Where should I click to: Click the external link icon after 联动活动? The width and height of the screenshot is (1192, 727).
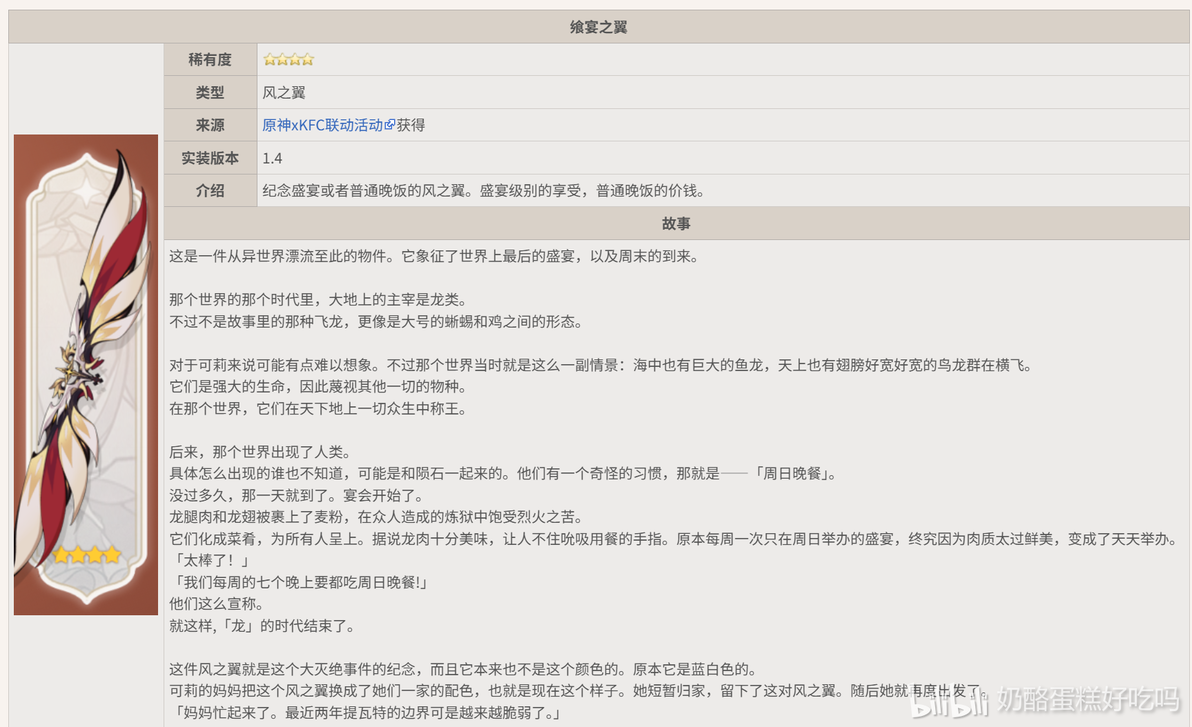coord(390,125)
